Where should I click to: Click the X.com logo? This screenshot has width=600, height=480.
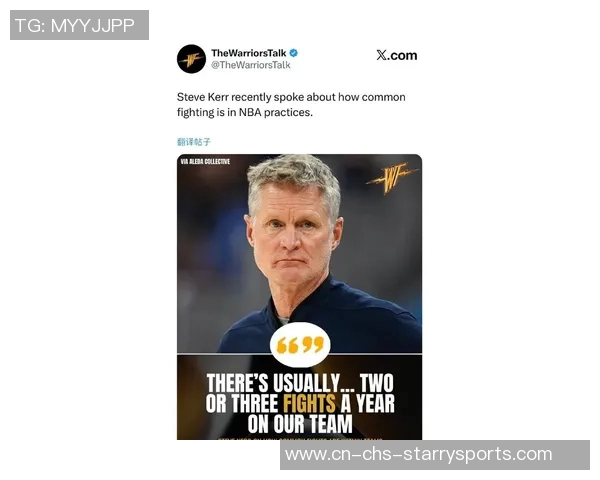point(396,55)
